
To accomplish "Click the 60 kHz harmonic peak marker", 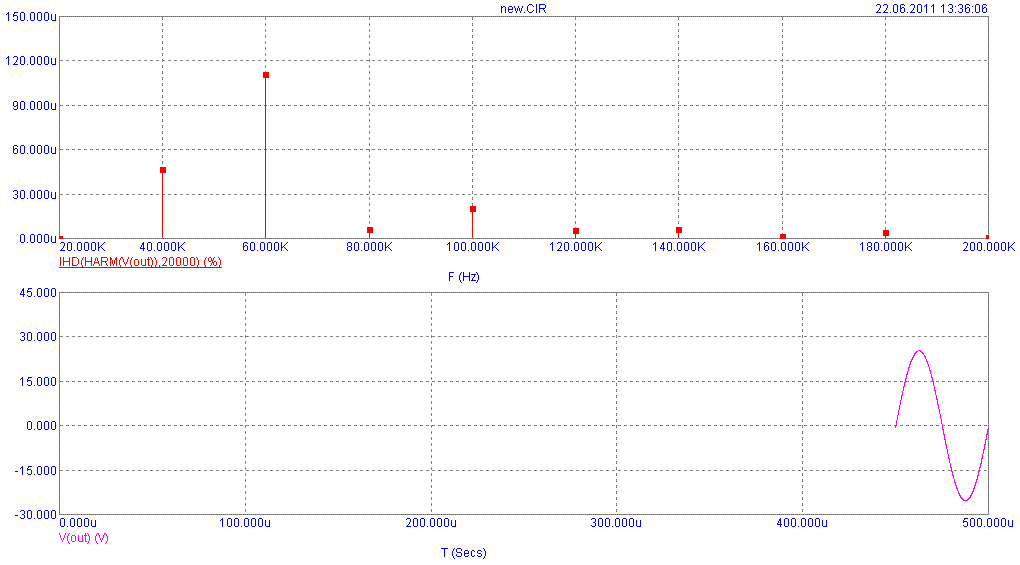I will [265, 75].
